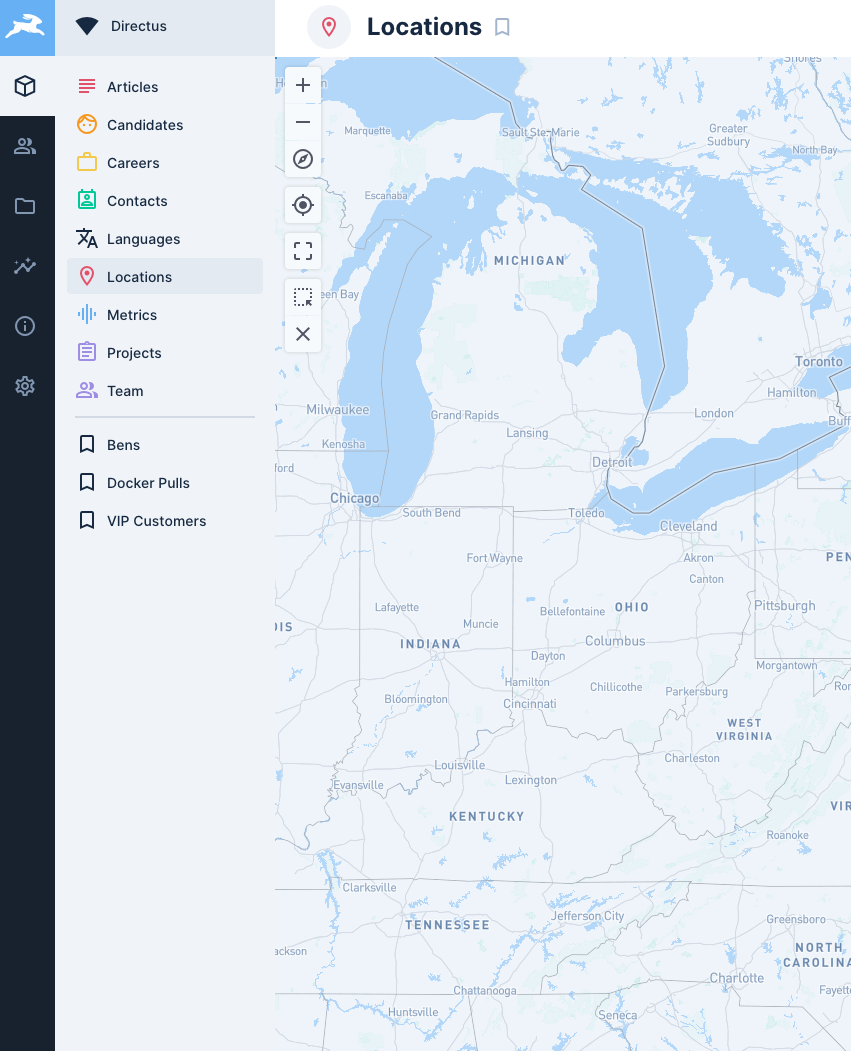The width and height of the screenshot is (851, 1051).
Task: Click Detroit label on the map
Action: 612,462
